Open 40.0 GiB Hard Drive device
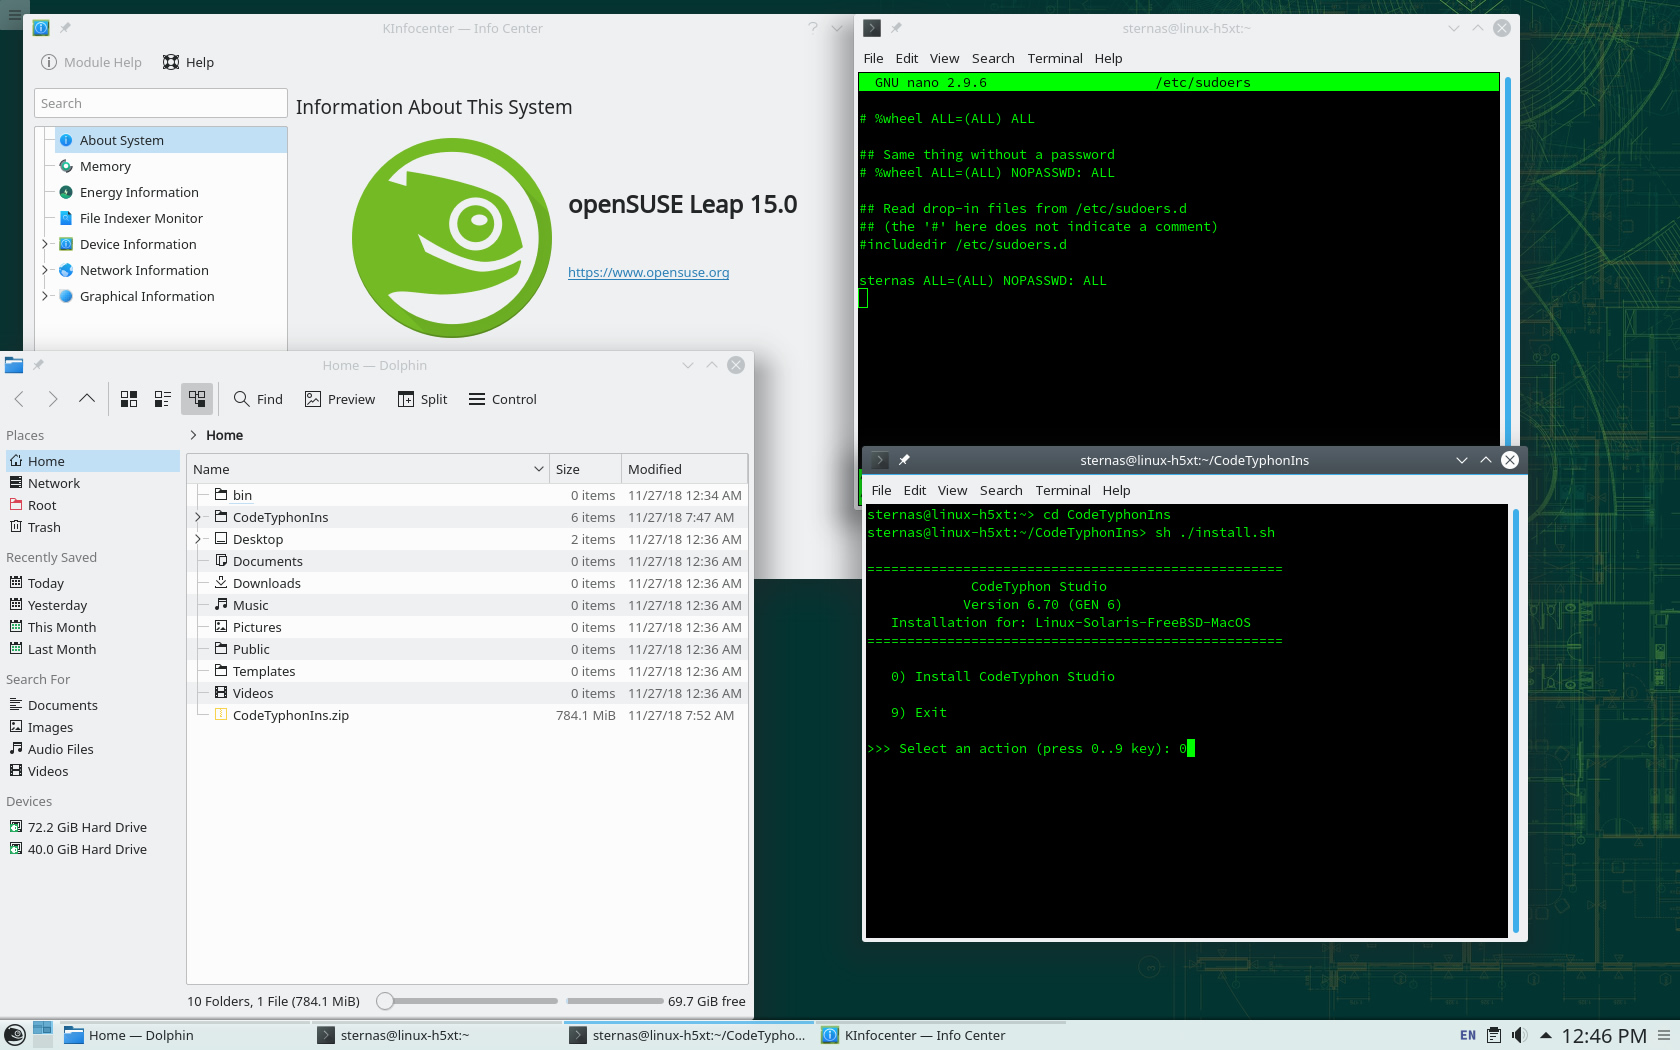This screenshot has height=1050, width=1680. (x=93, y=849)
